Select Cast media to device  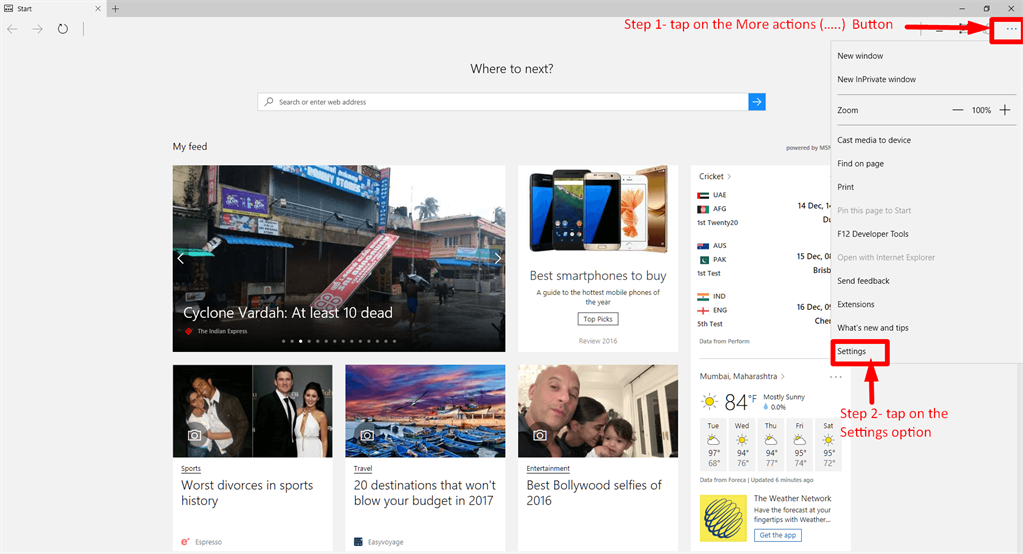click(874, 140)
